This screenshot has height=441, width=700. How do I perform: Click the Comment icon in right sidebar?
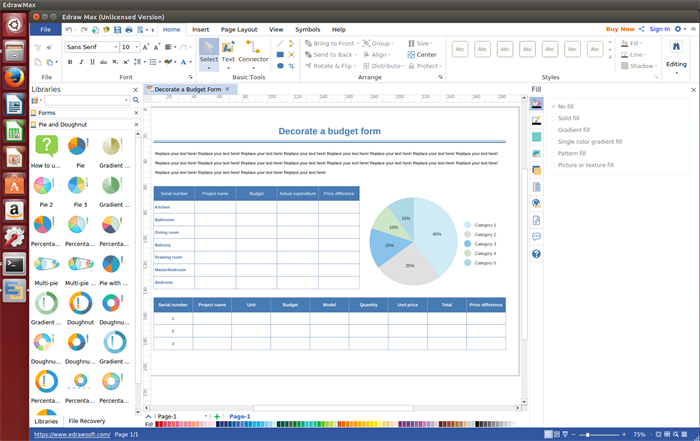click(537, 237)
